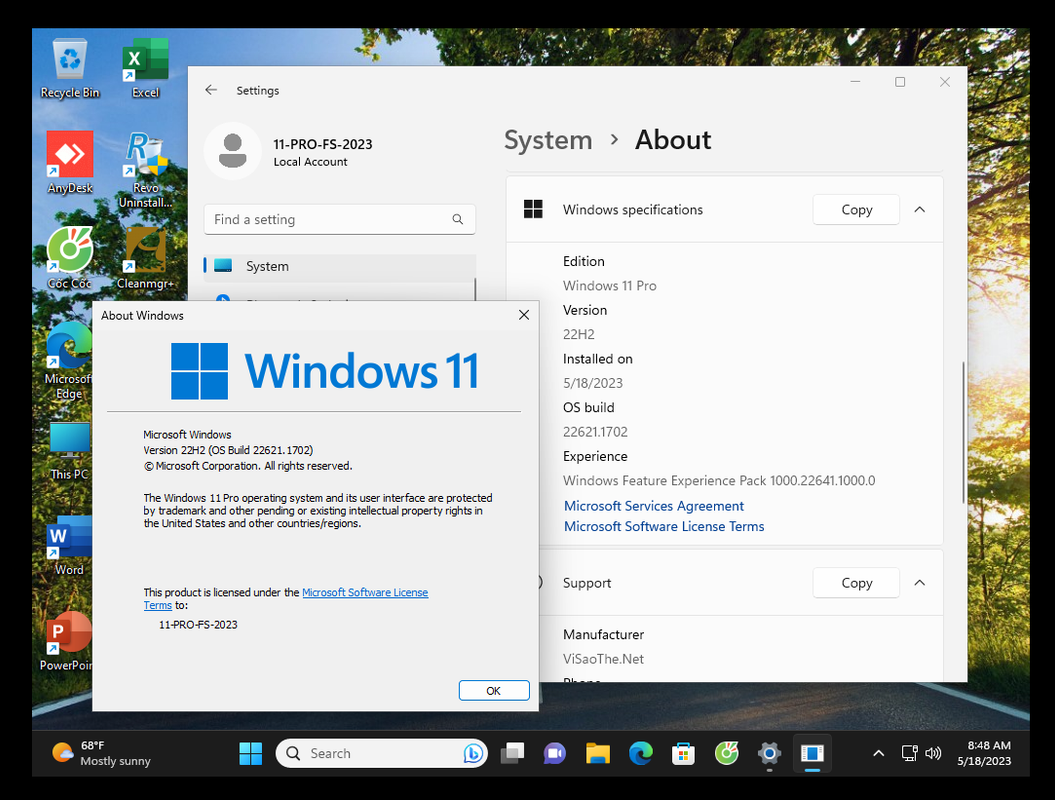Select the Cleanmgr+ desktop shortcut
1055x800 pixels.
point(145,258)
